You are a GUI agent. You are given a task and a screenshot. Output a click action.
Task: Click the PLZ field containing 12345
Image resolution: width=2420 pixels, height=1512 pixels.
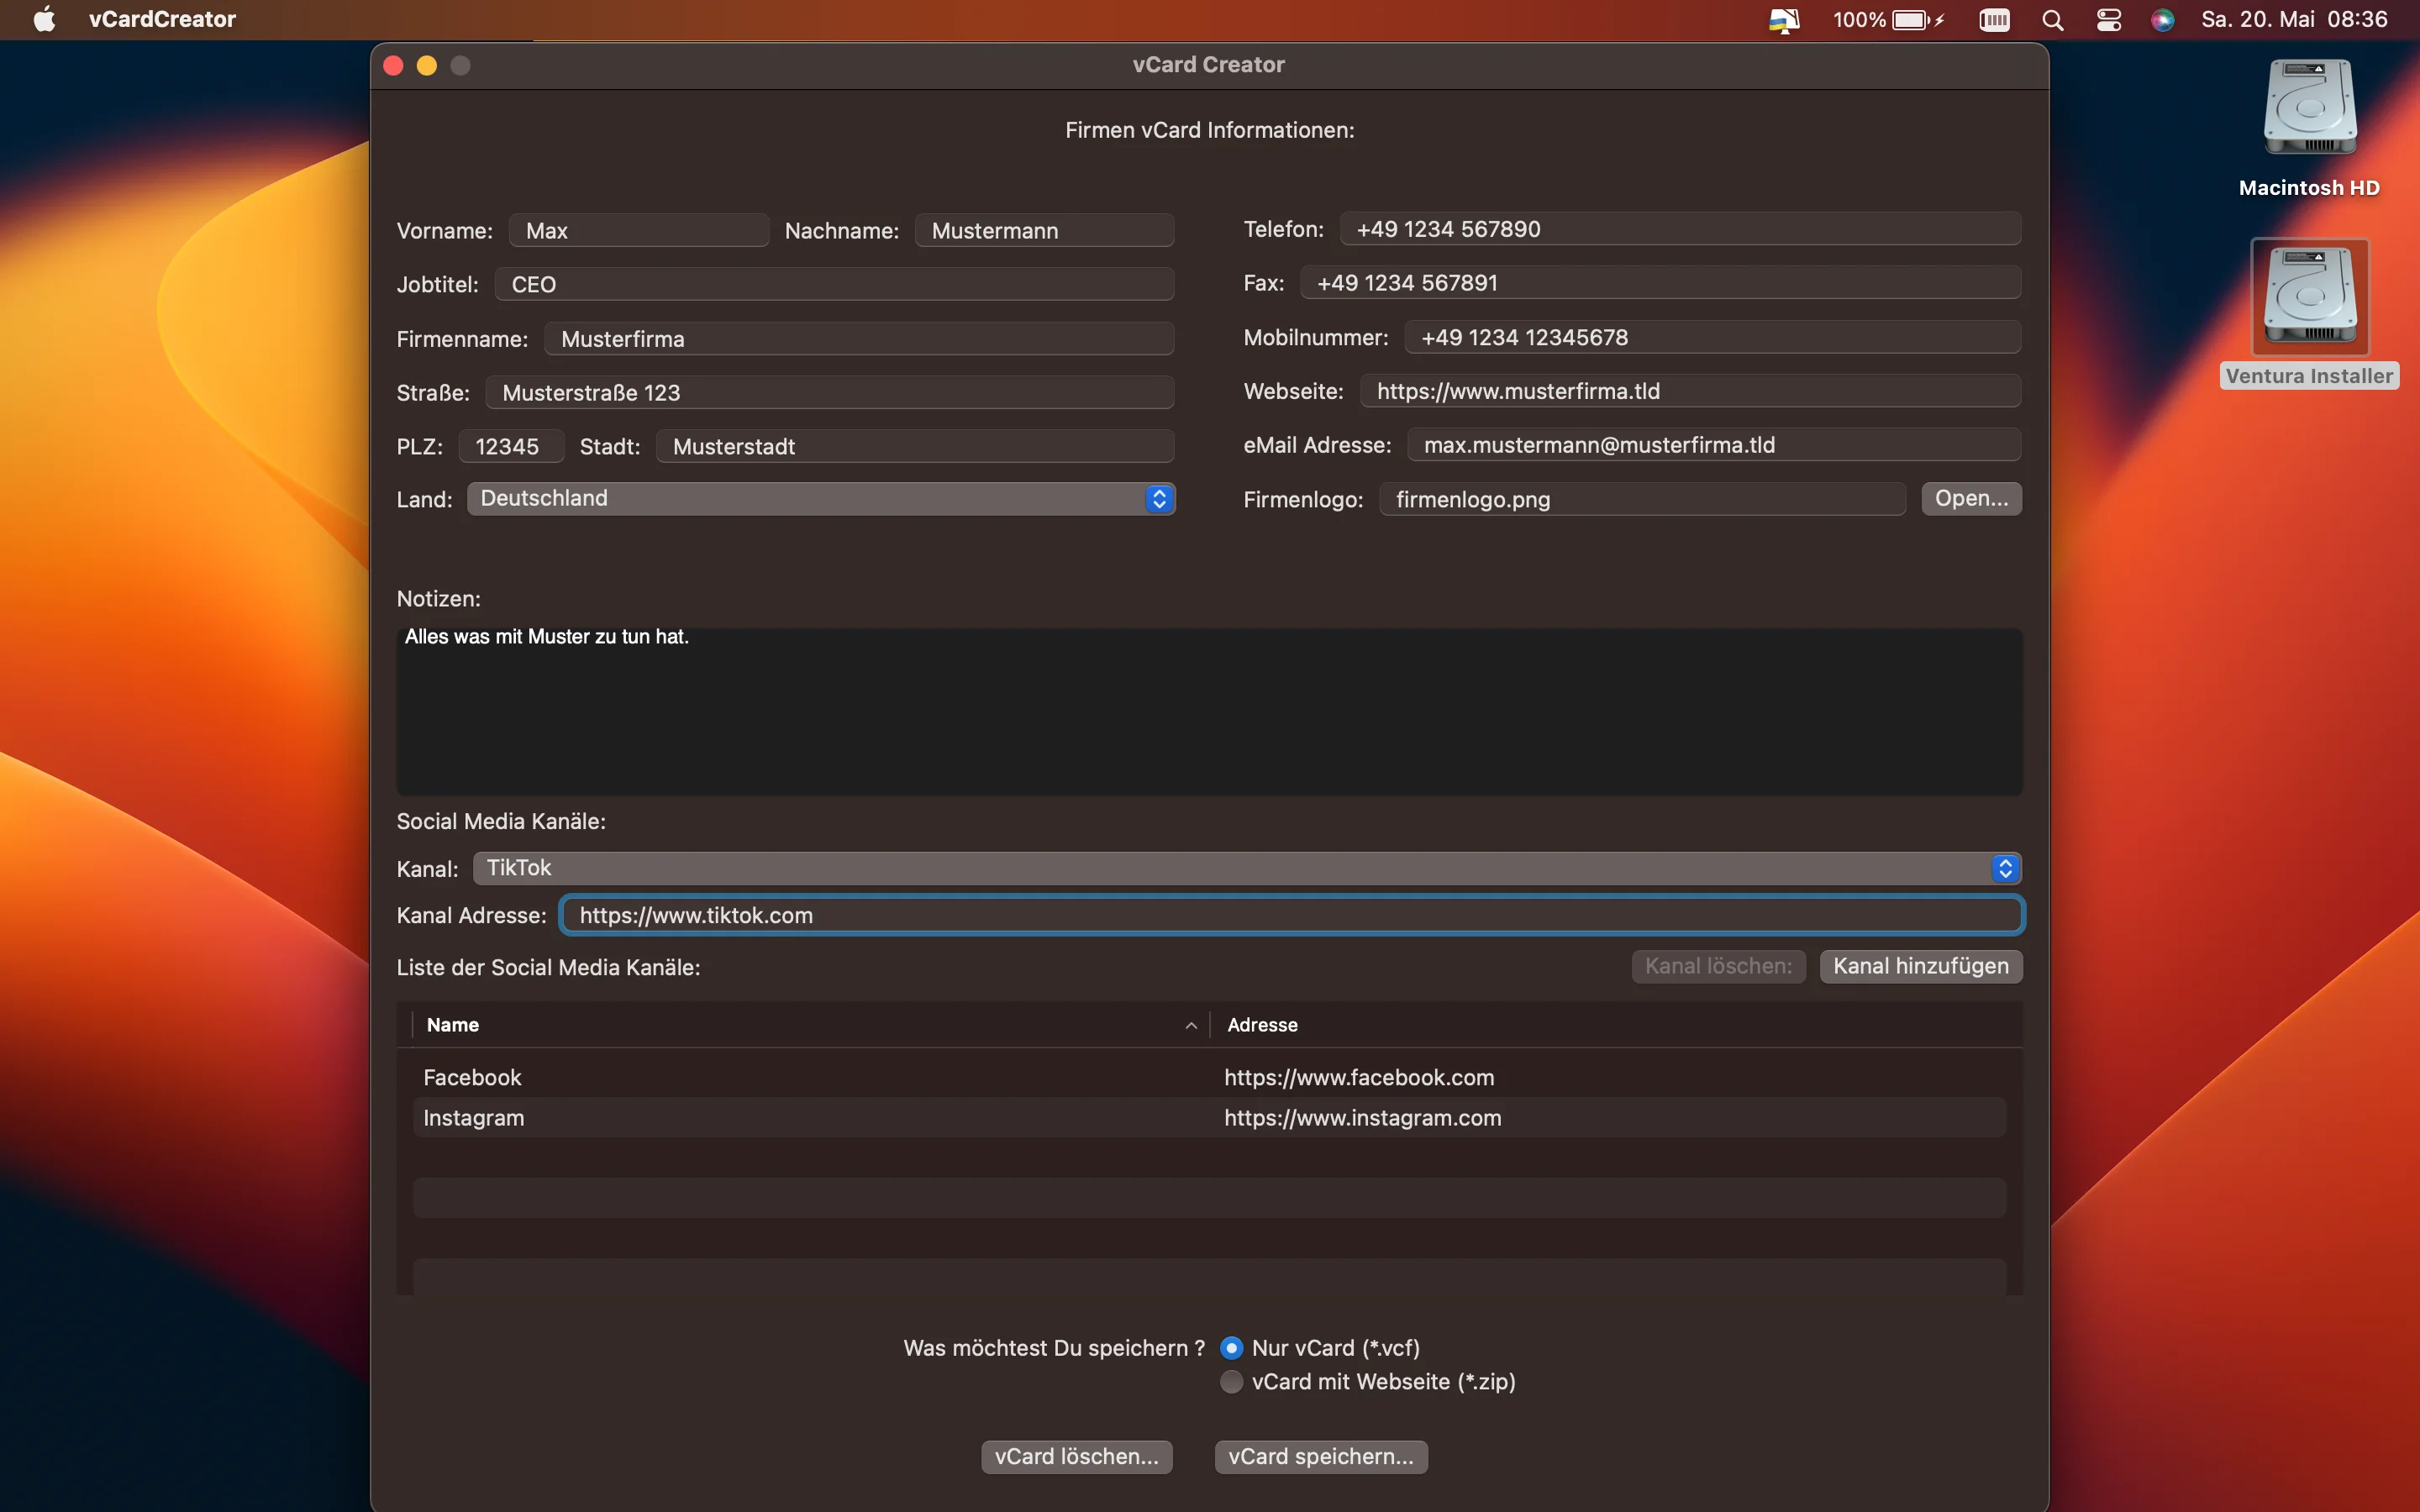pyautogui.click(x=511, y=446)
